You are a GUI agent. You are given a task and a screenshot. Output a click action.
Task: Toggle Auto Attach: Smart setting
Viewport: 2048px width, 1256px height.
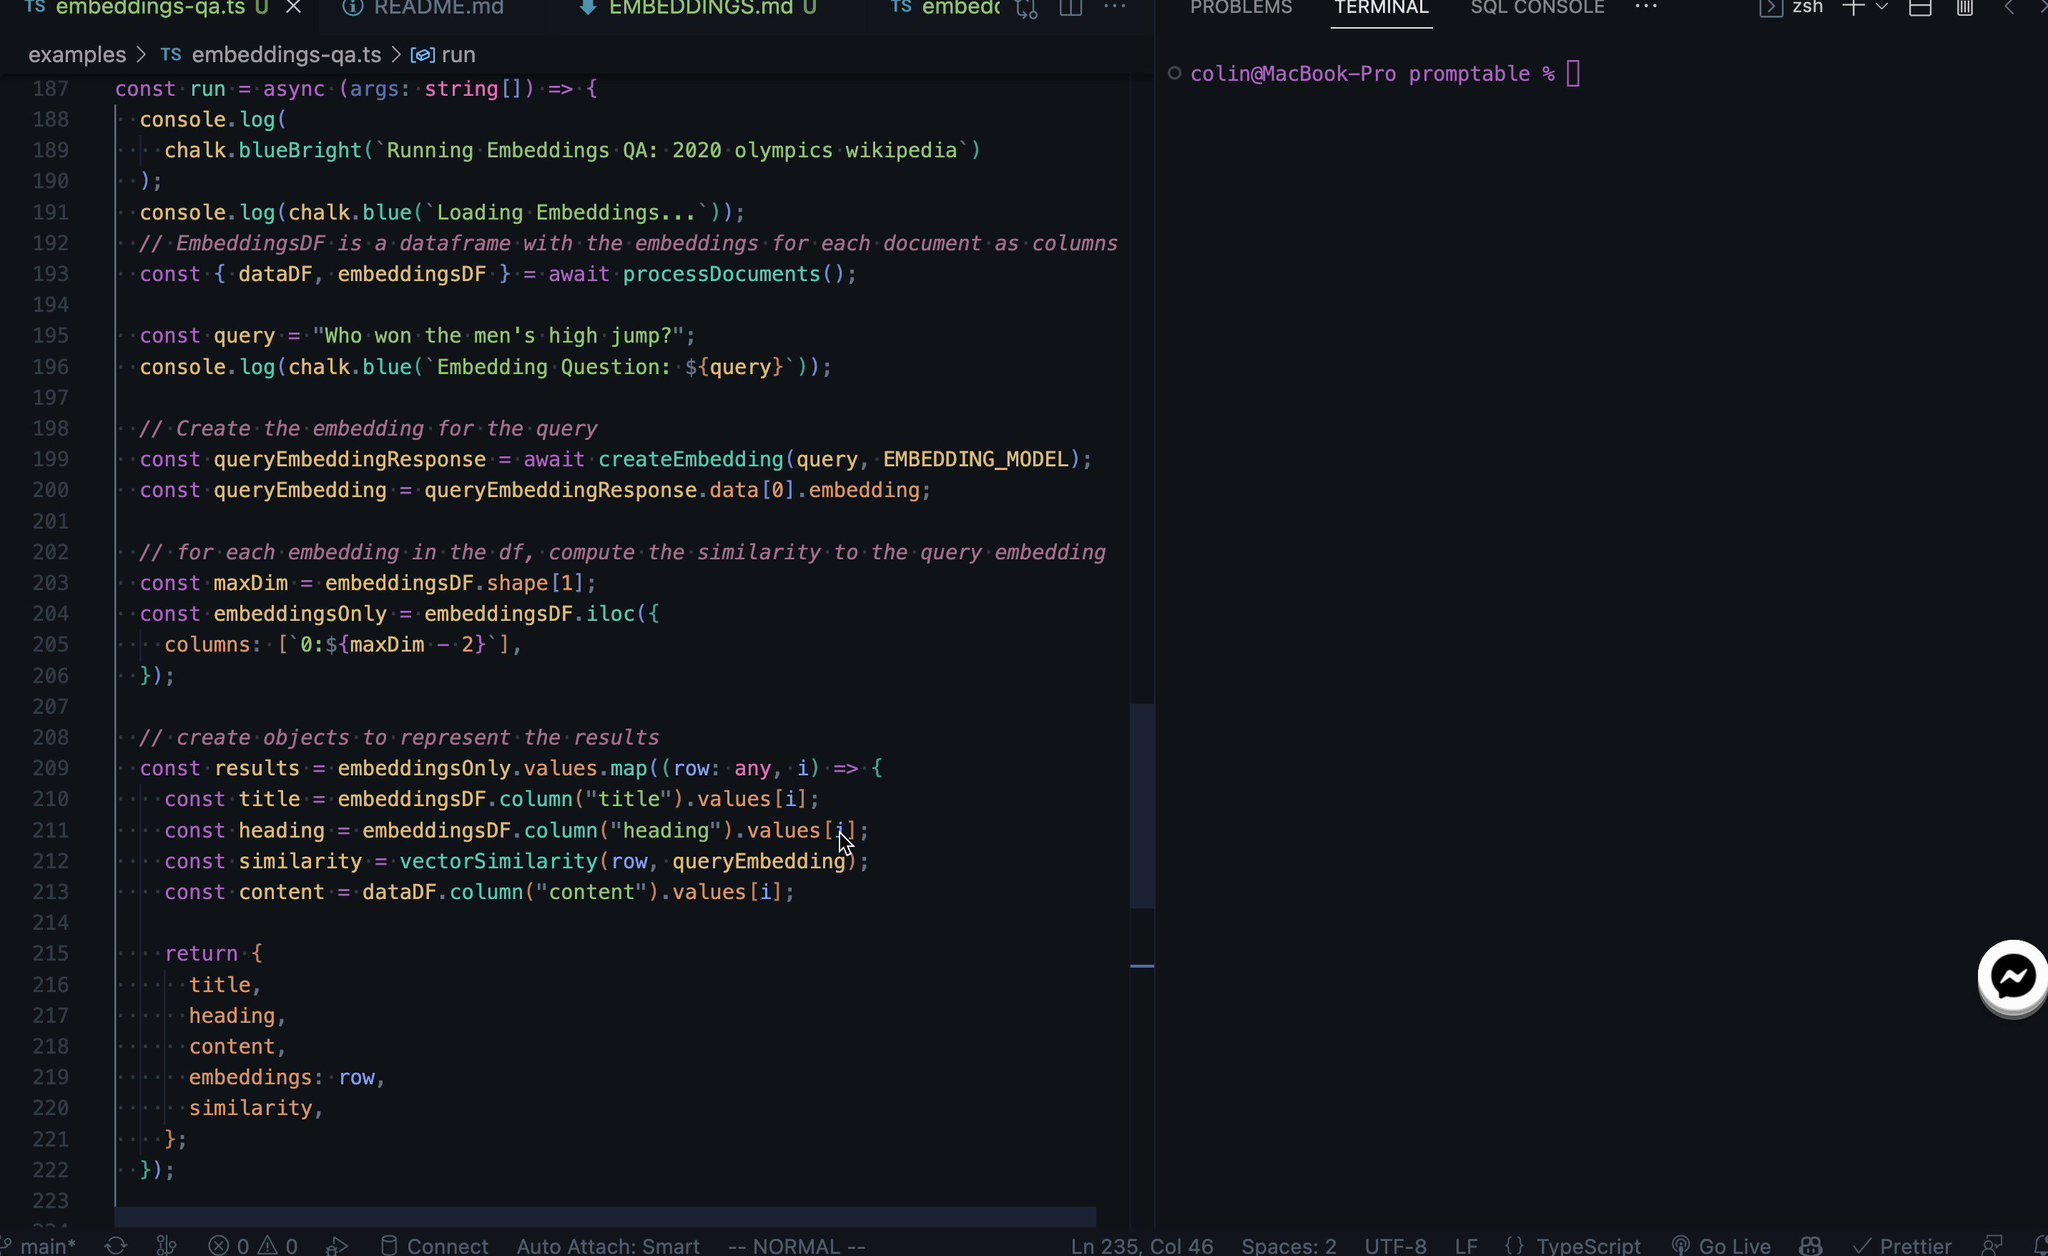(x=607, y=1245)
